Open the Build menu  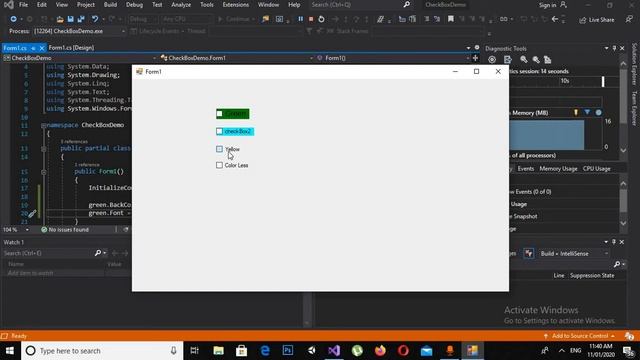[110, 5]
